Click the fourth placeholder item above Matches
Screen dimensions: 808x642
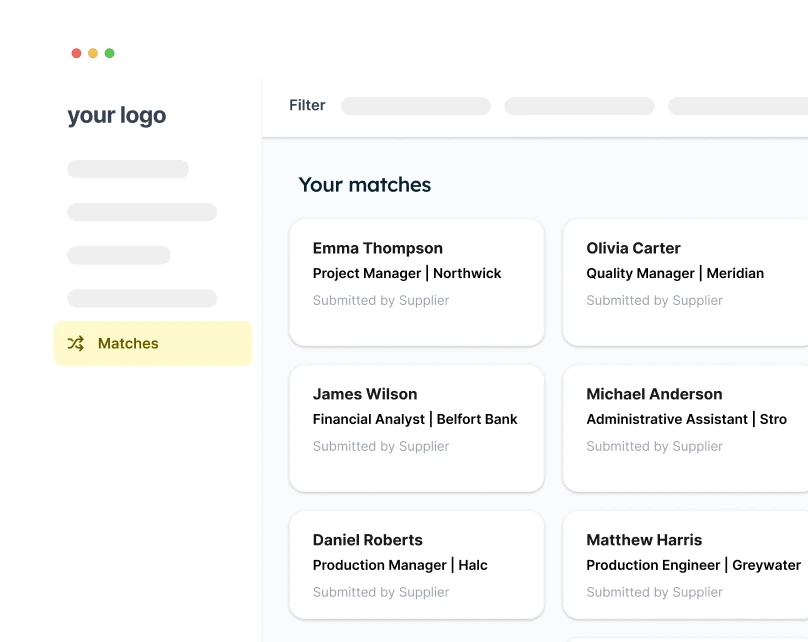142,298
